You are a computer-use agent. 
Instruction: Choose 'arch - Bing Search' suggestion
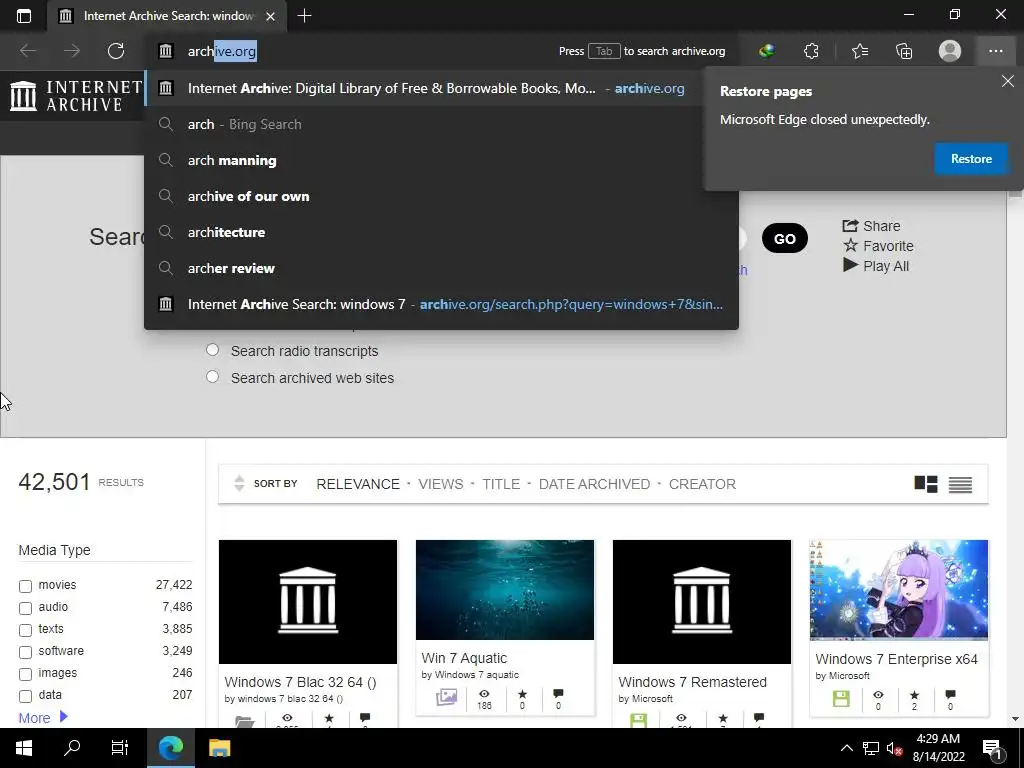(441, 124)
